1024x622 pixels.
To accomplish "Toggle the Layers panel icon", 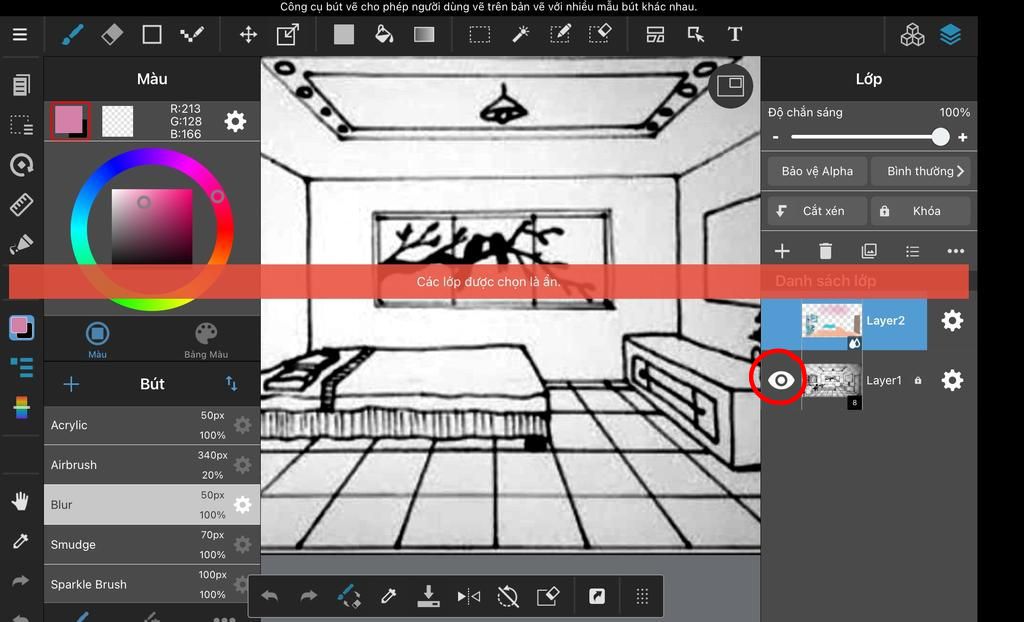I will point(950,35).
